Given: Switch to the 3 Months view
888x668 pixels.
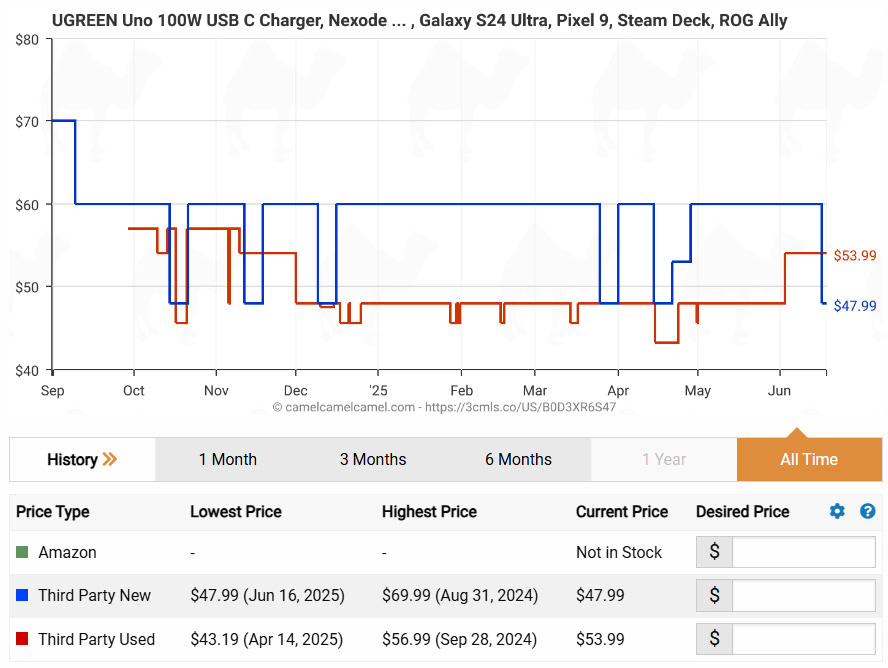Looking at the screenshot, I should (372, 459).
